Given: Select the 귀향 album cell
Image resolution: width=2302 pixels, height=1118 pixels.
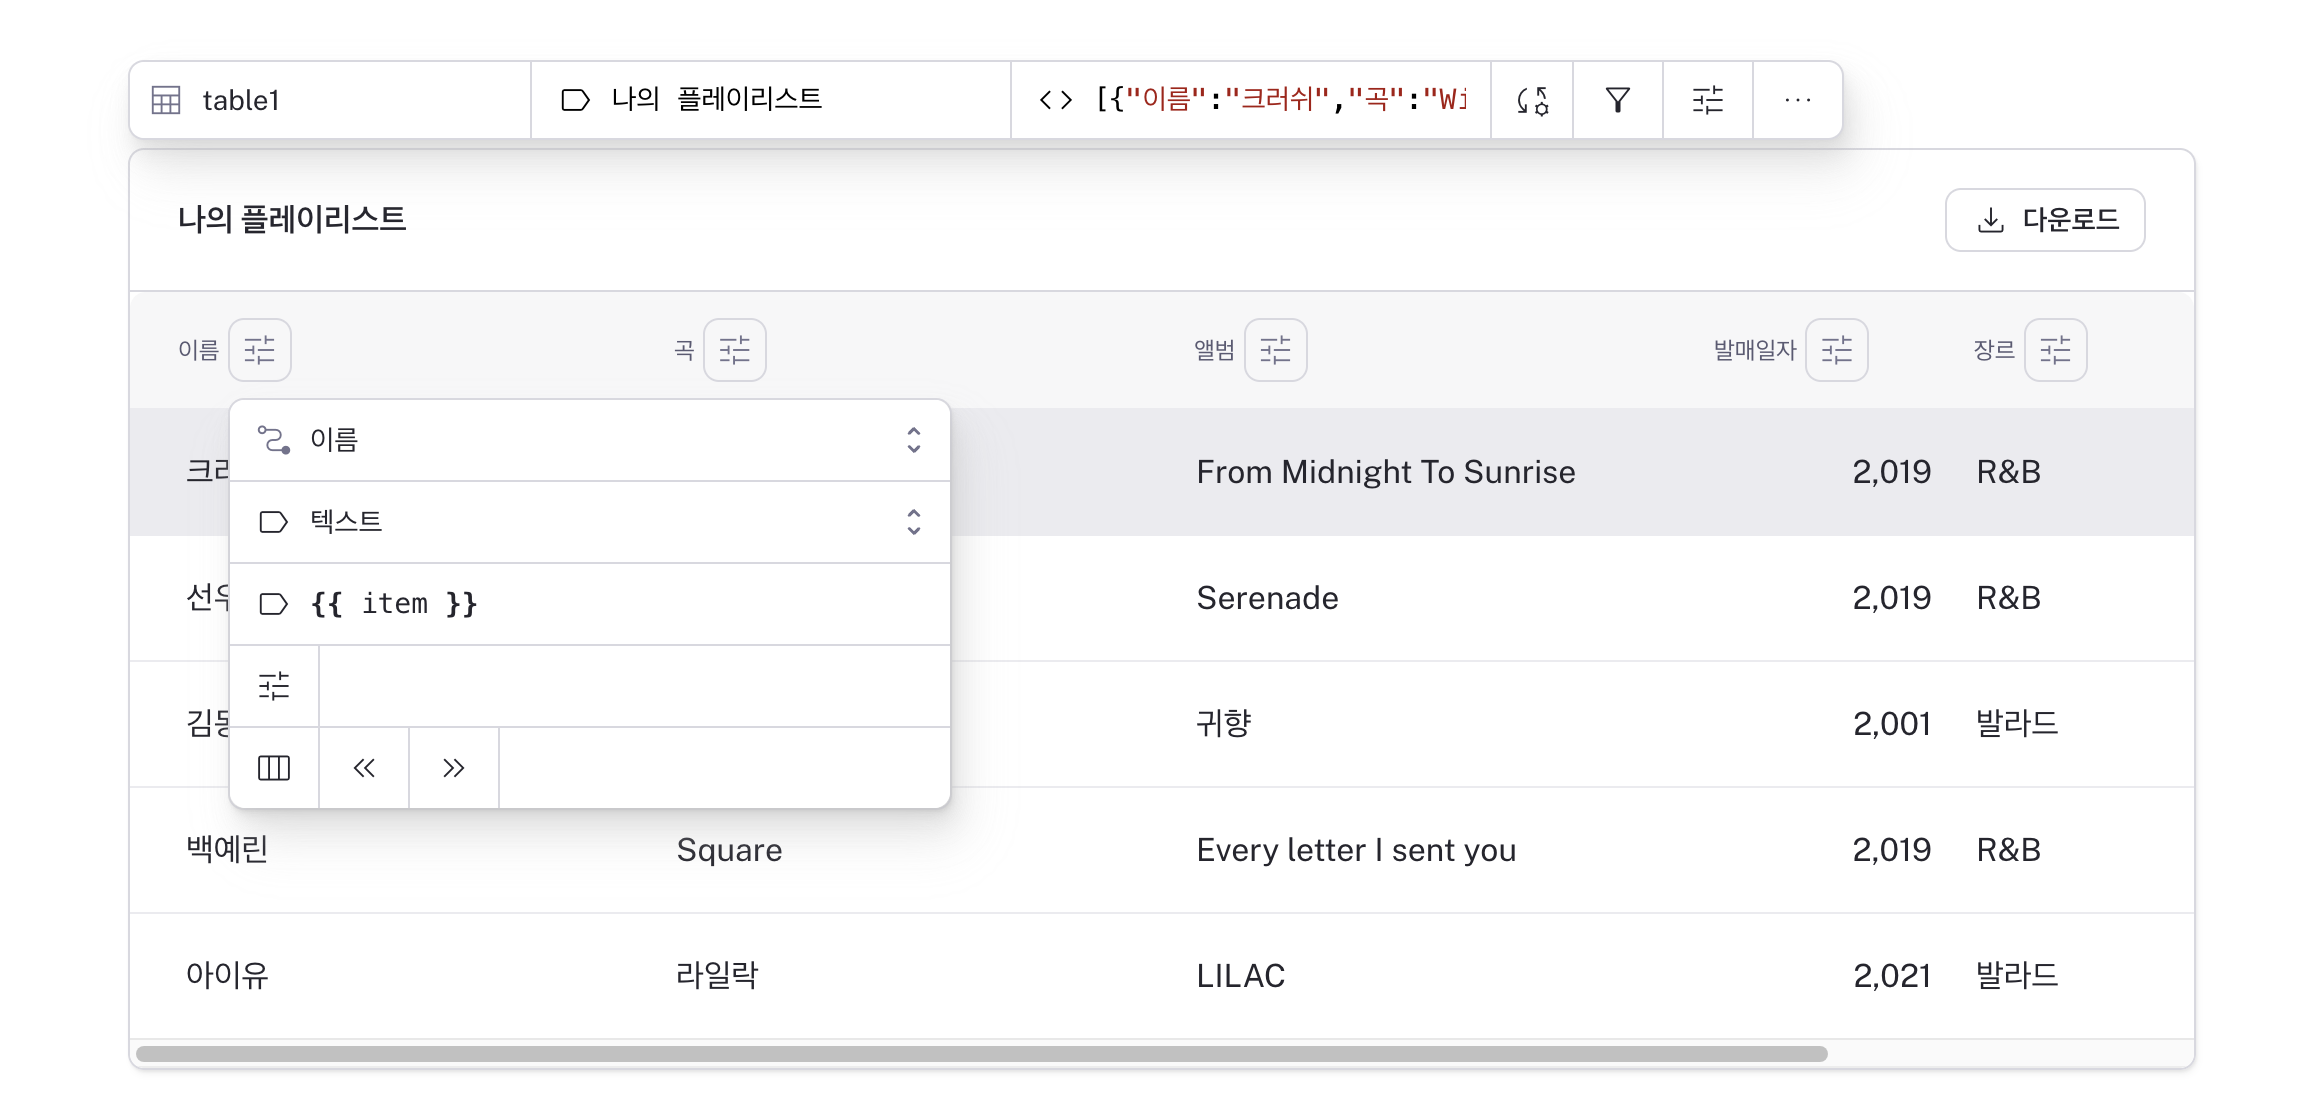Looking at the screenshot, I should click(x=1224, y=724).
